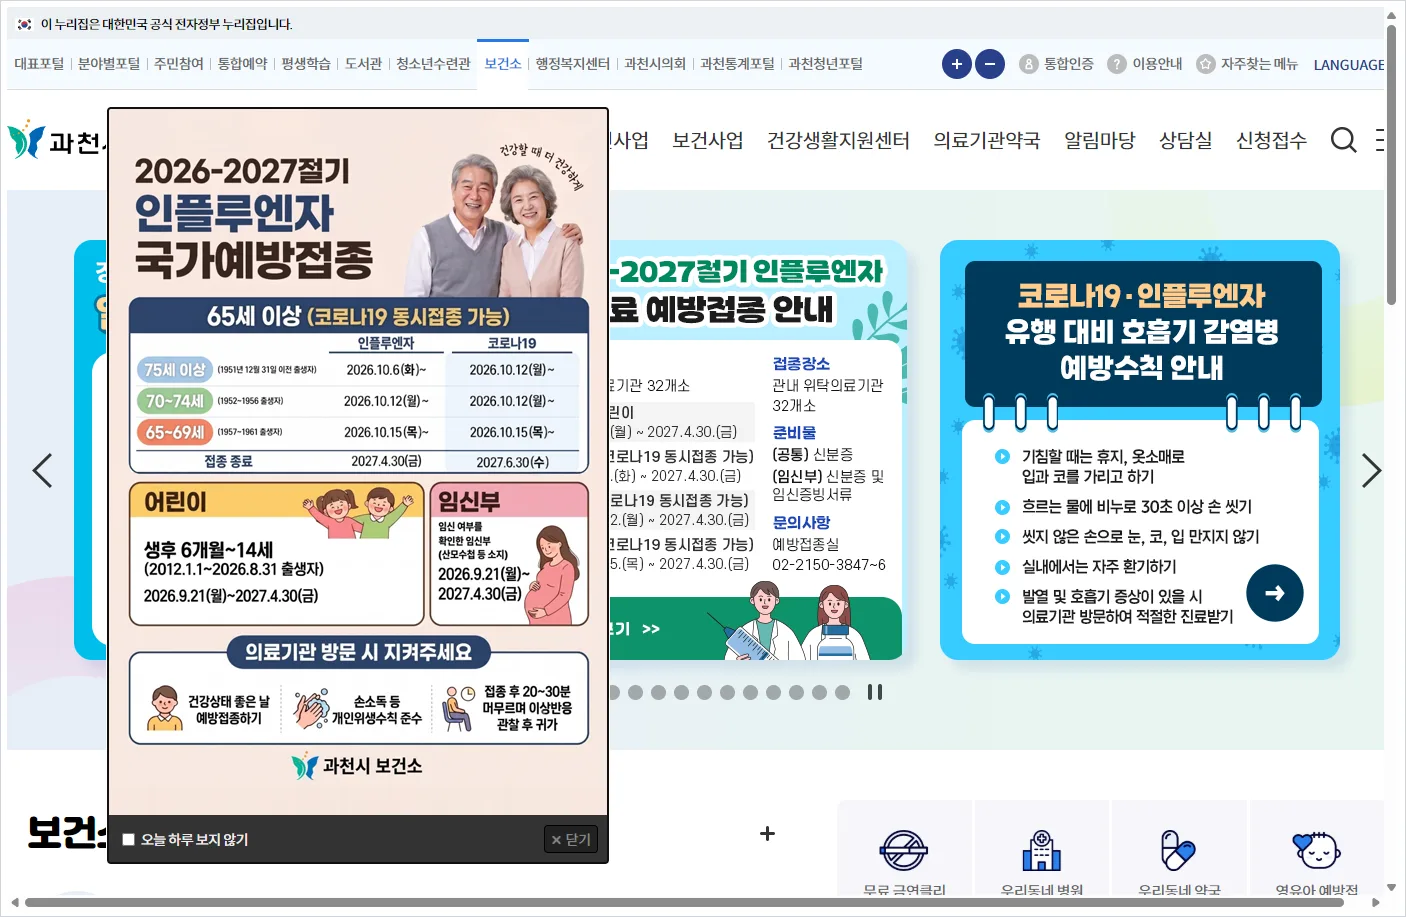Open 행정복지센터 top link
Viewport: 1406px width, 917px height.
(x=572, y=64)
